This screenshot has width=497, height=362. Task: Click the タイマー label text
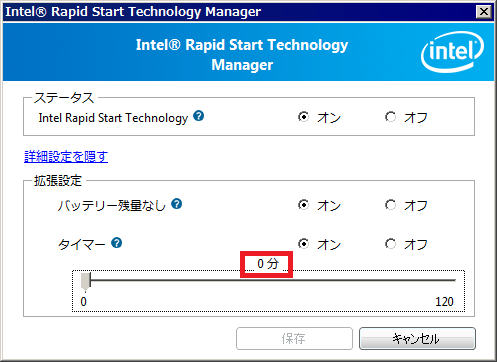82,244
